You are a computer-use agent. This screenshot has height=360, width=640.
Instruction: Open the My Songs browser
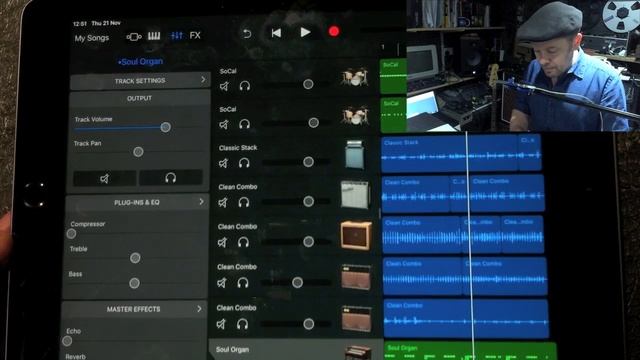pyautogui.click(x=92, y=38)
